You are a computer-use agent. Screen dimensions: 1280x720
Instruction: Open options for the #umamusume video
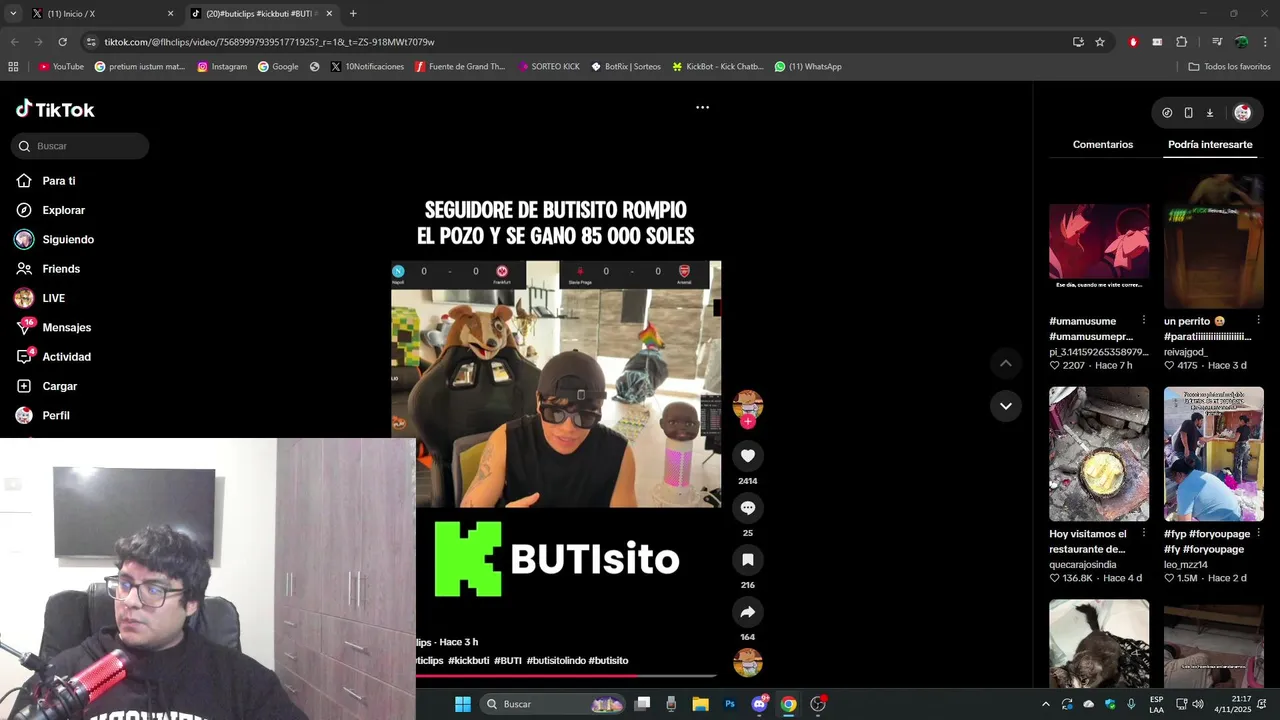tap(1144, 320)
